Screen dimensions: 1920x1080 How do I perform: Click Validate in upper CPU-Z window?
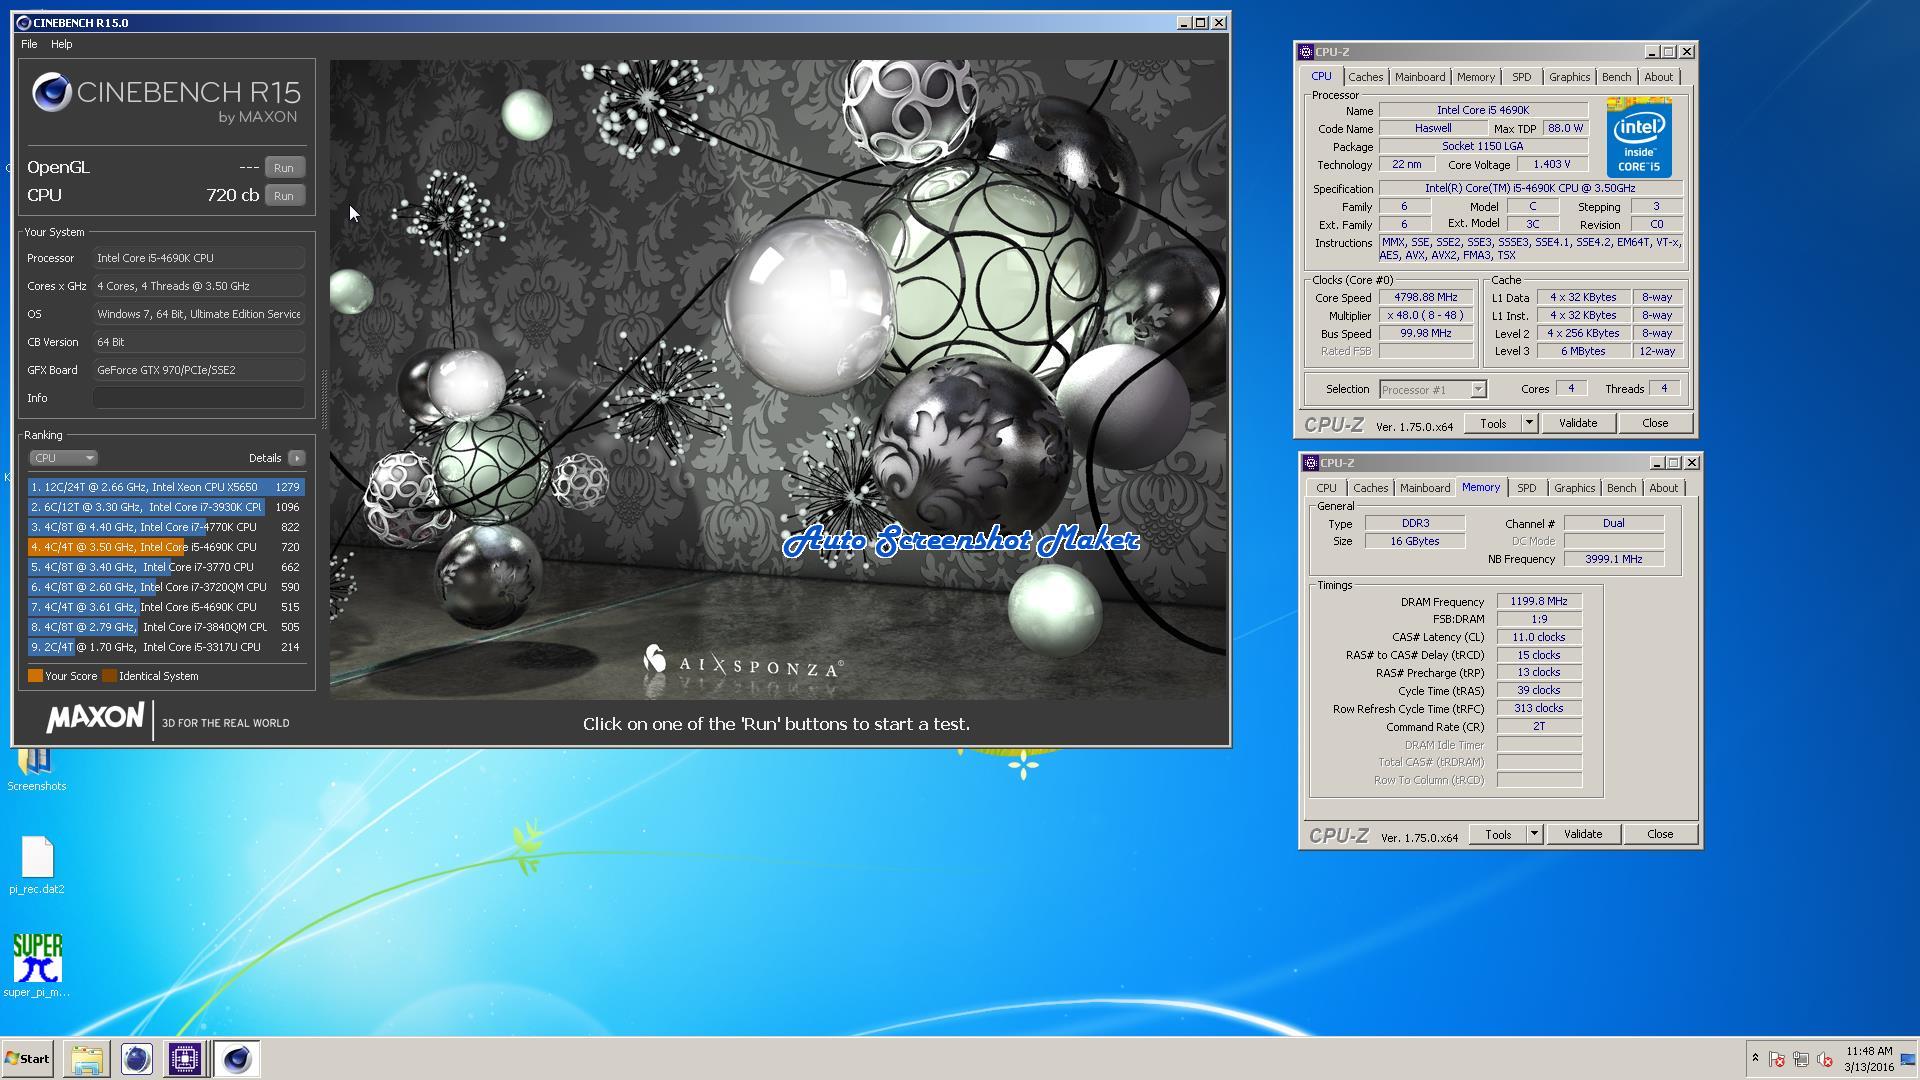click(x=1577, y=424)
